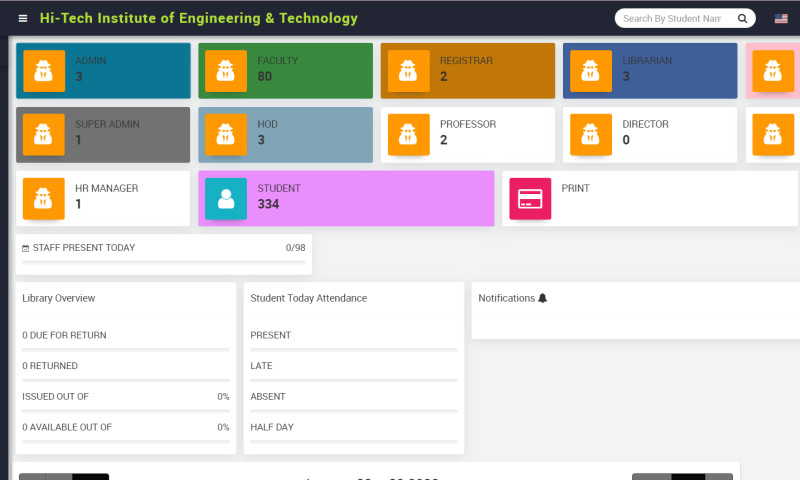Click the Staff Present Today calendar icon

26,248
